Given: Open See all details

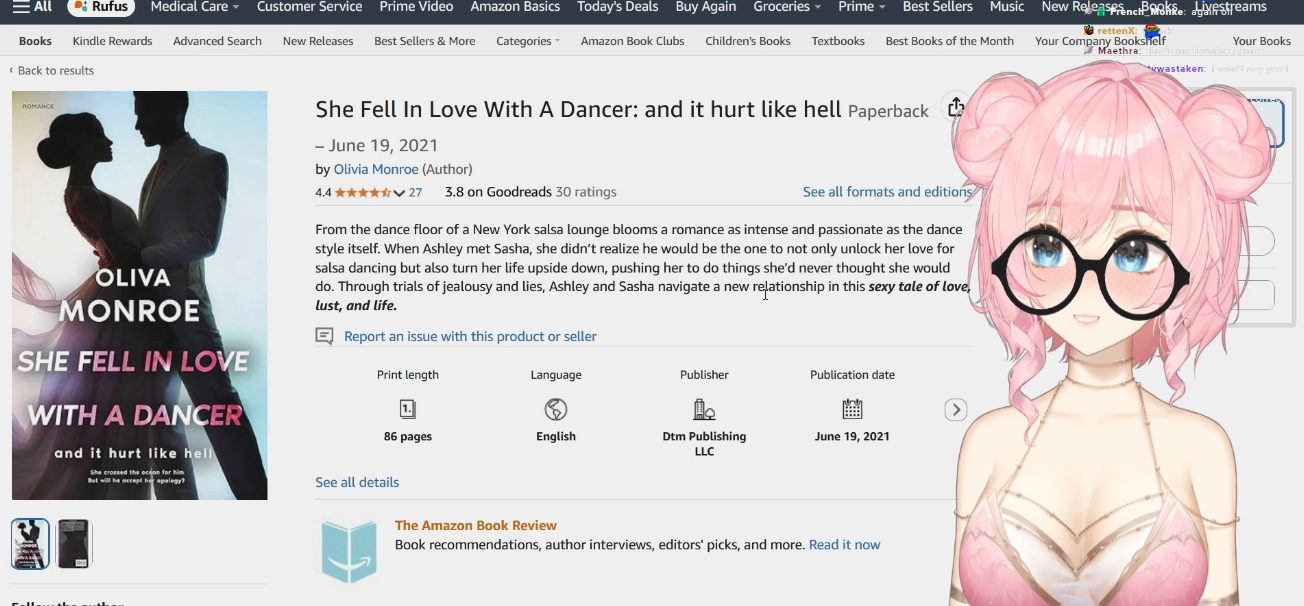Looking at the screenshot, I should tap(357, 482).
